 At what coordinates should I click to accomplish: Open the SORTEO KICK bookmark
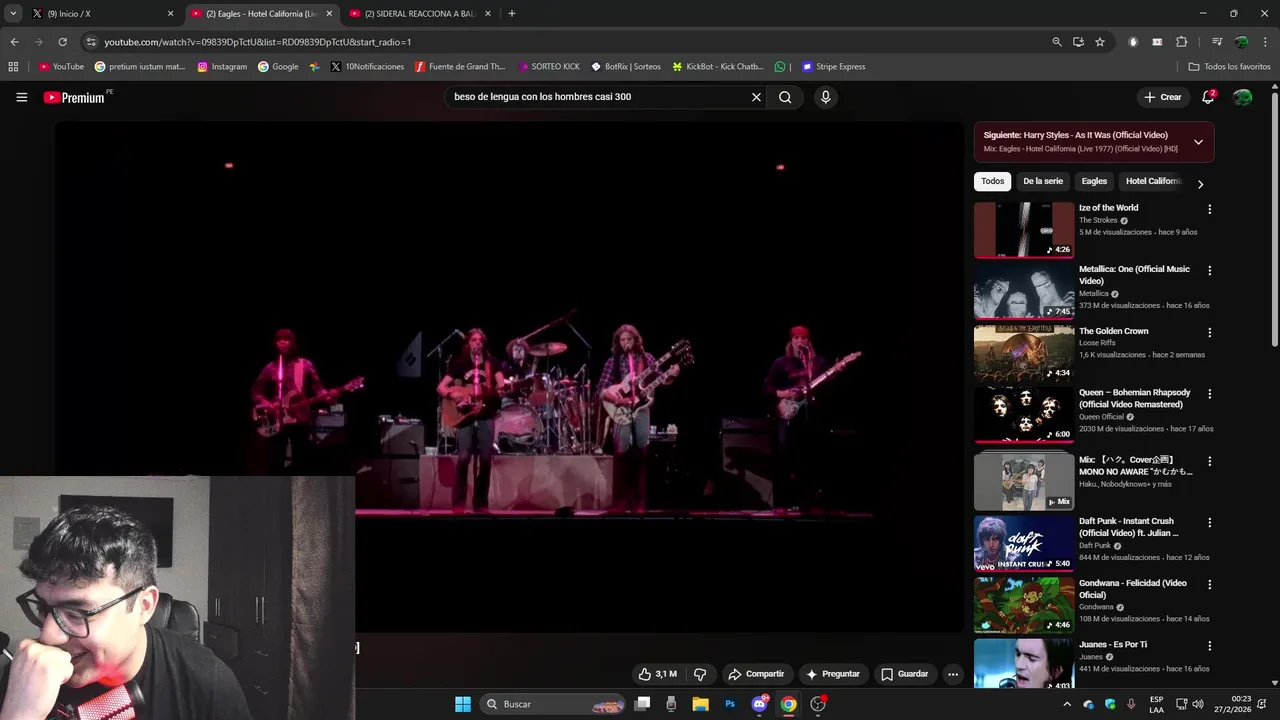pyautogui.click(x=549, y=67)
